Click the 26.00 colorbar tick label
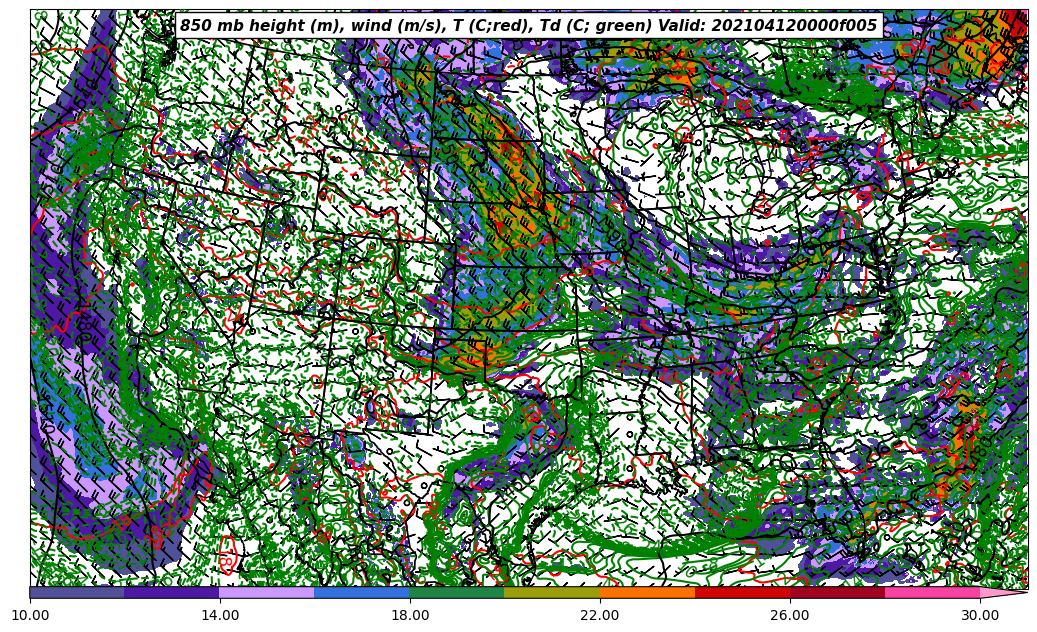This screenshot has width=1037, height=632. 790,616
